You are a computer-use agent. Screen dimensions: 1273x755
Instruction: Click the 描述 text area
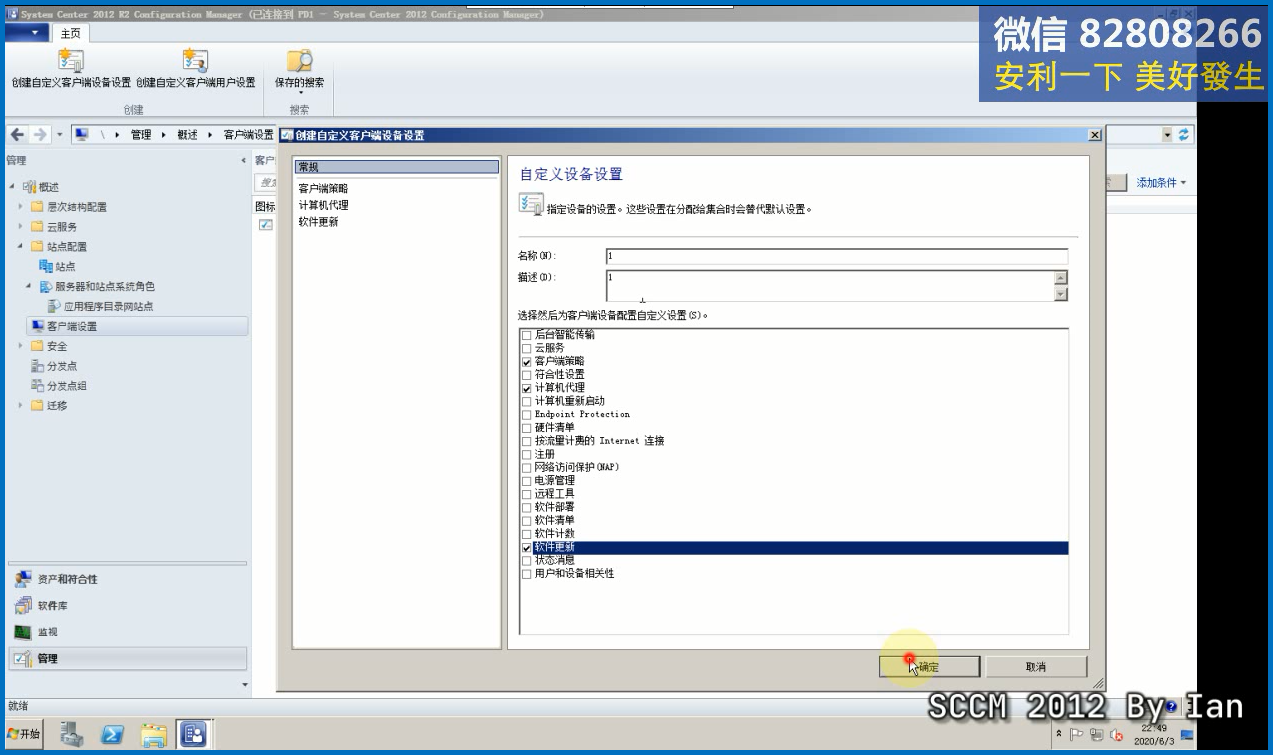pos(829,285)
